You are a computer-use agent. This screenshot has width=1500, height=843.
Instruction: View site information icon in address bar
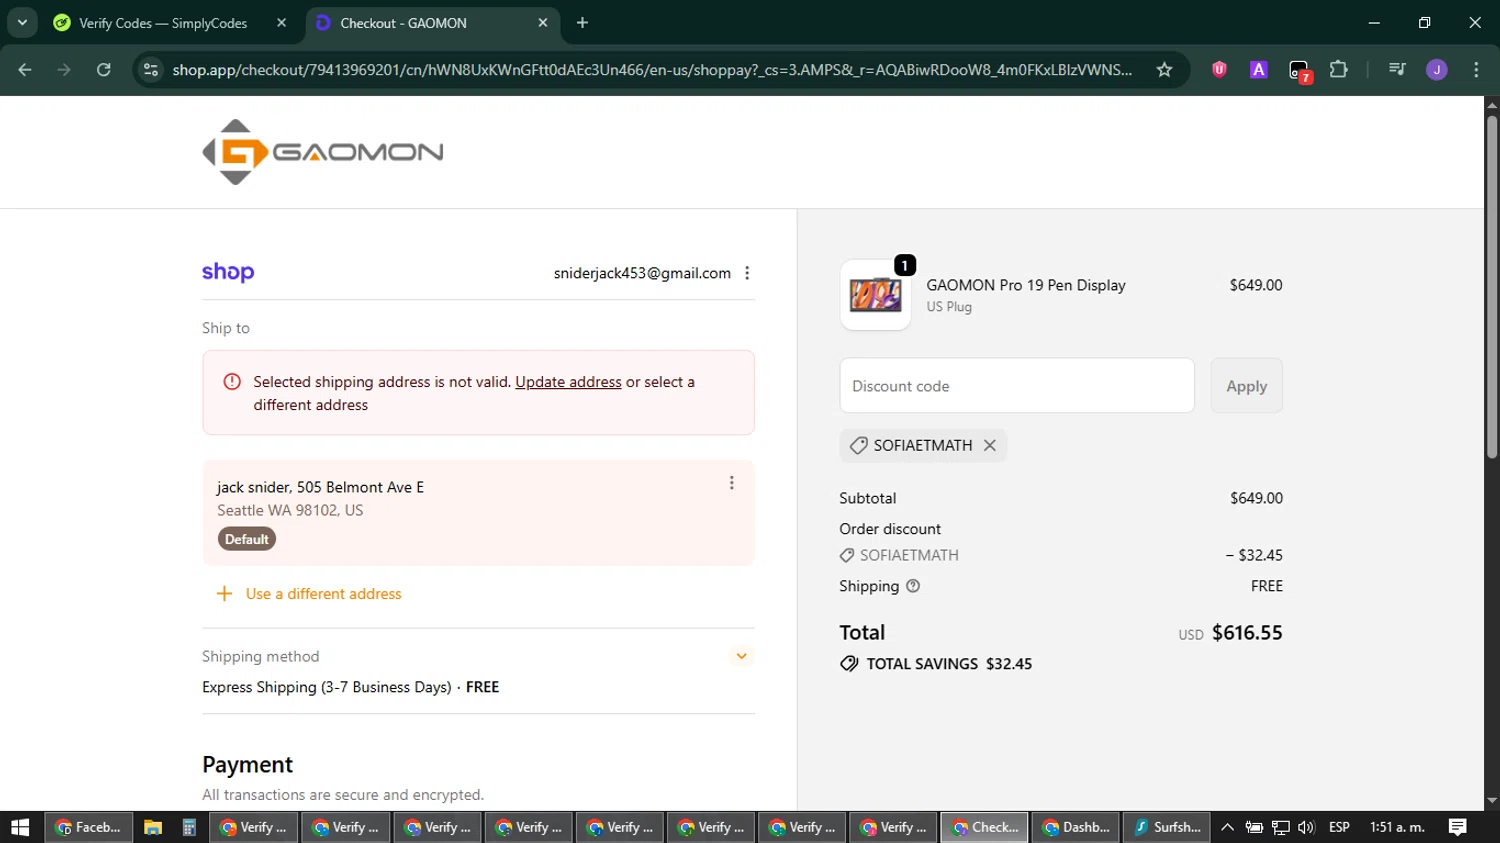[x=151, y=69]
